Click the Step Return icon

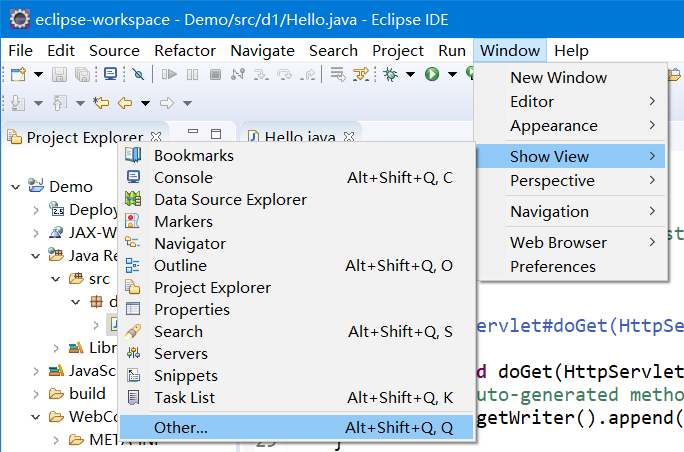[308, 75]
